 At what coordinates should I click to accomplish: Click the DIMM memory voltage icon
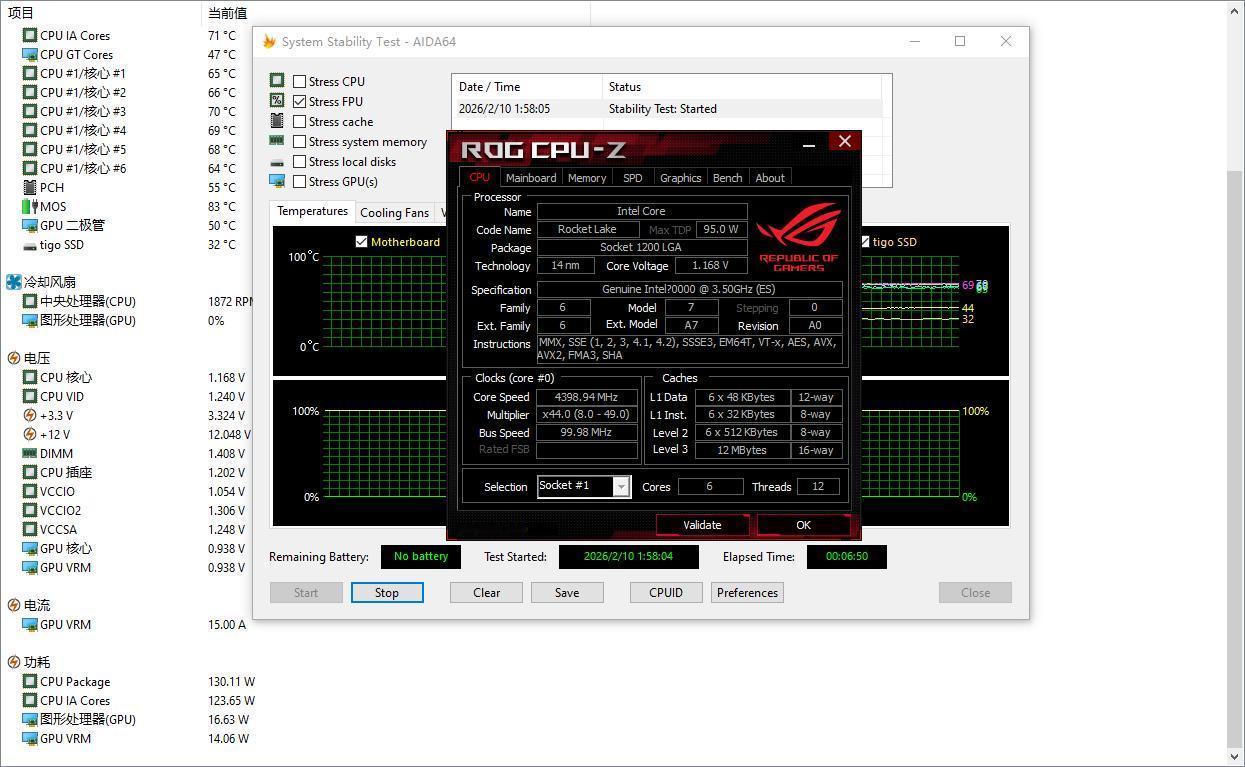tap(30, 453)
